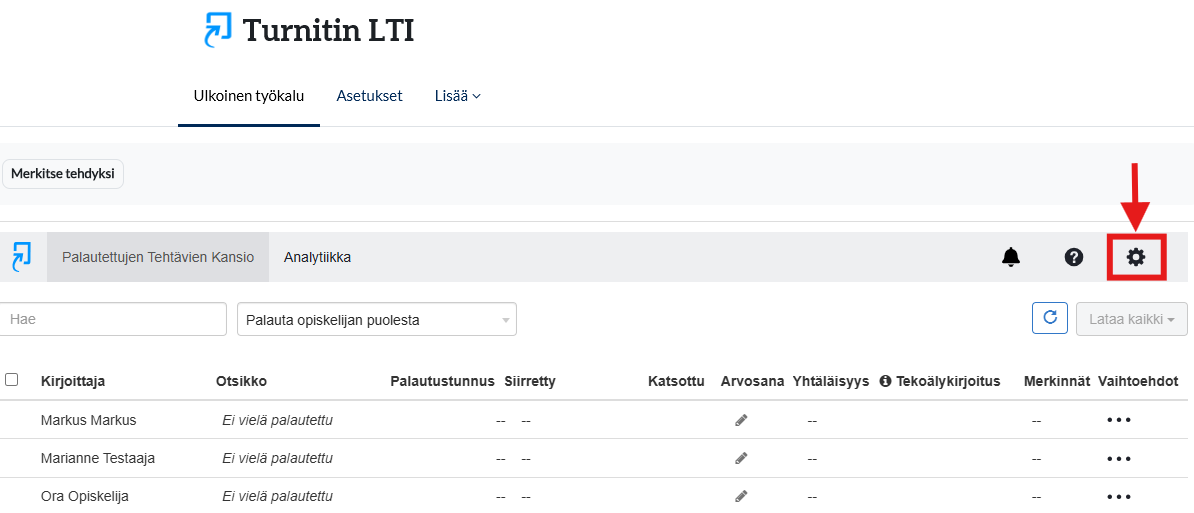
Task: Click the grade pencil for Markus Markus
Action: coord(741,421)
